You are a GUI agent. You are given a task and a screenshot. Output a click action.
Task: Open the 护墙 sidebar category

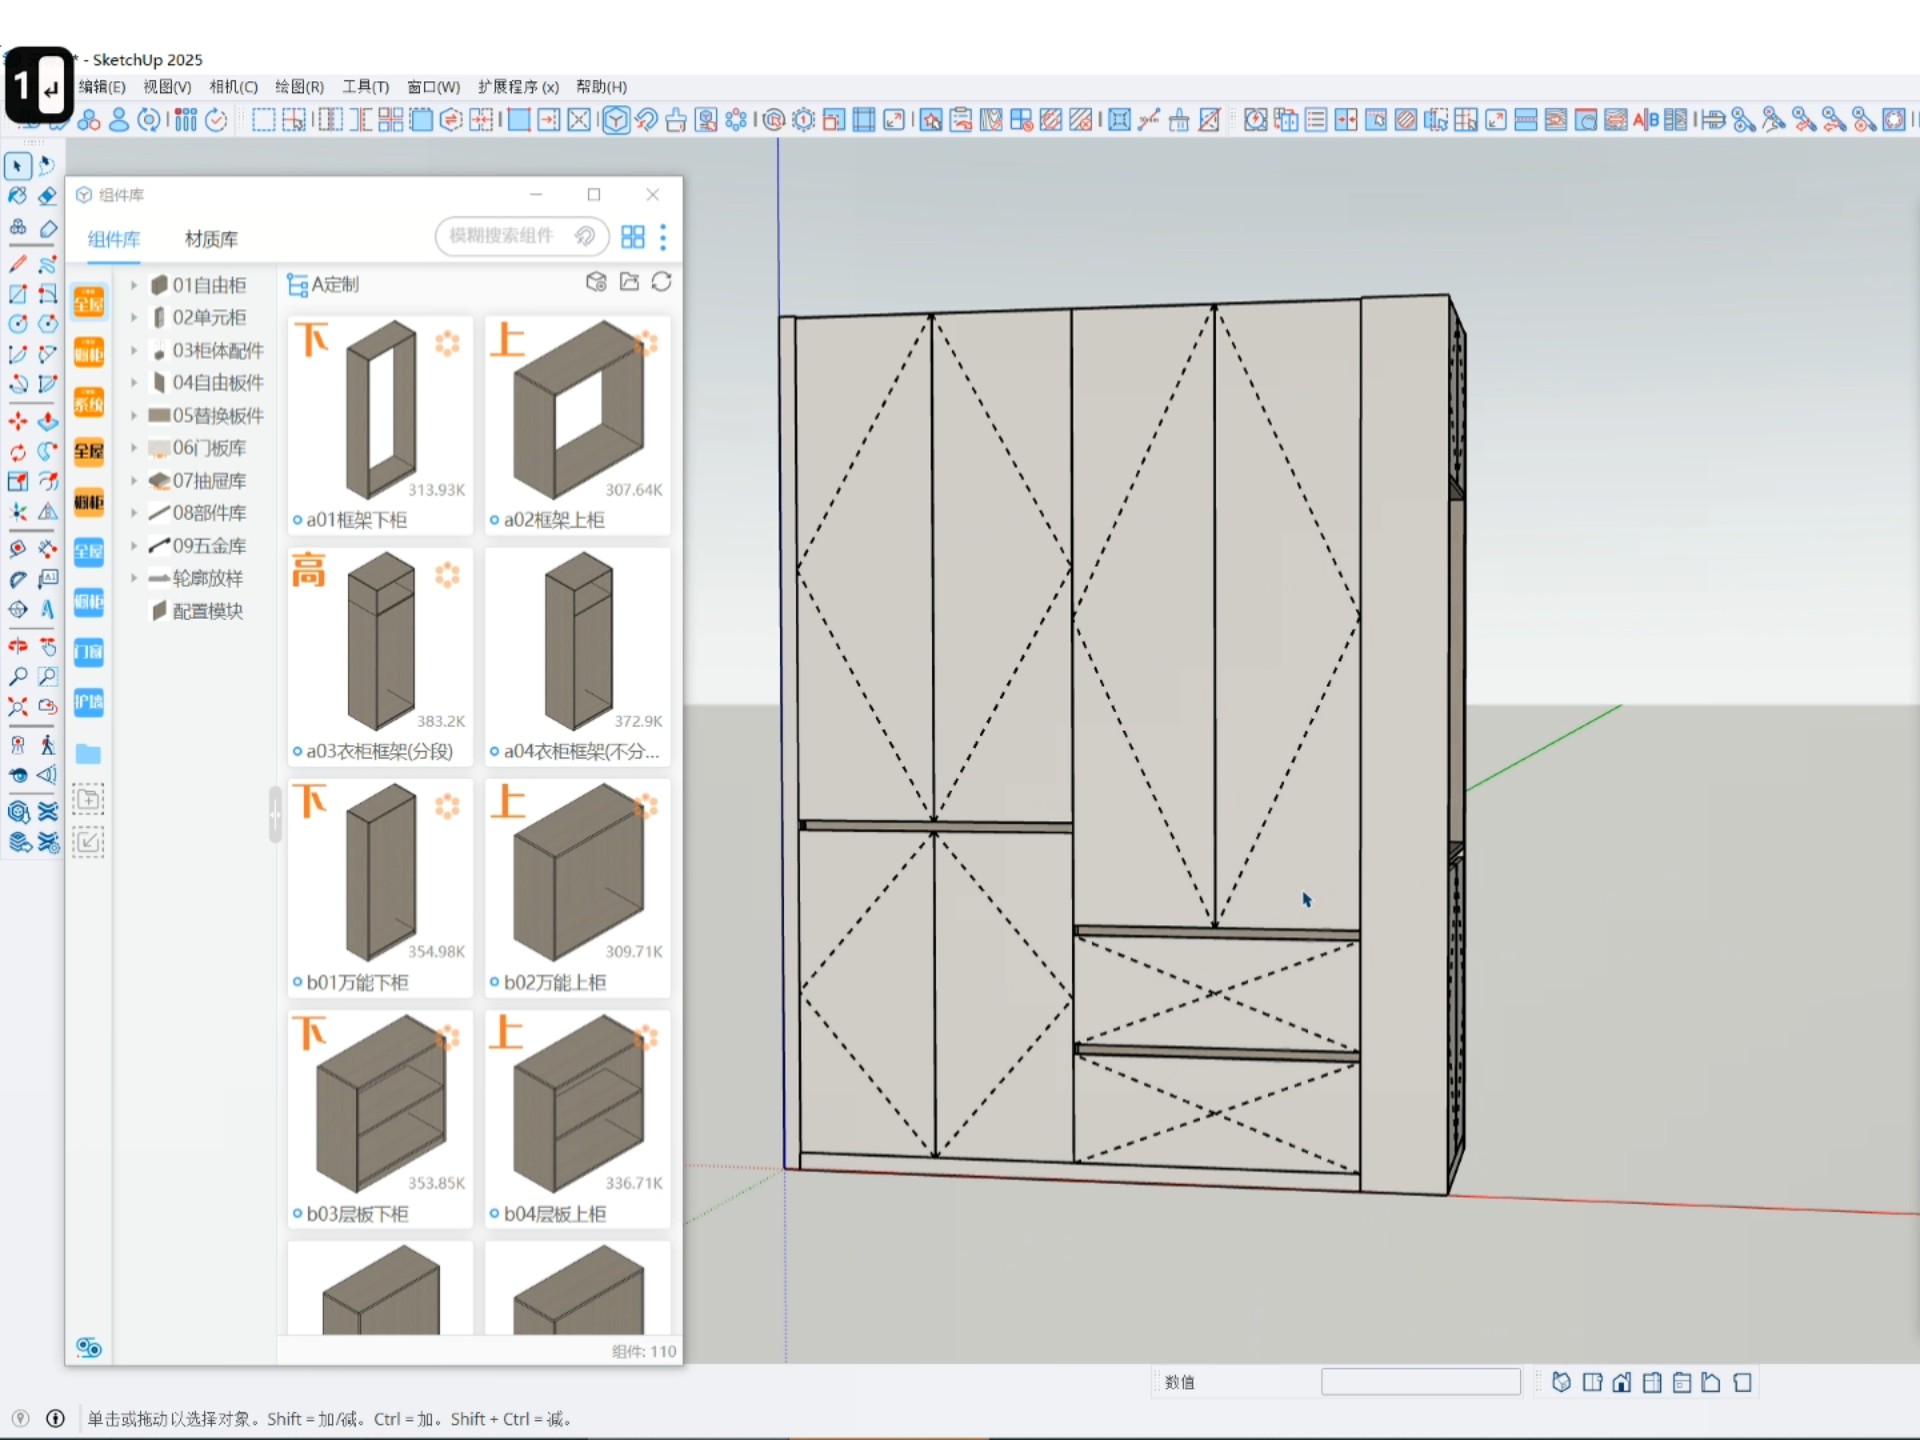(89, 702)
